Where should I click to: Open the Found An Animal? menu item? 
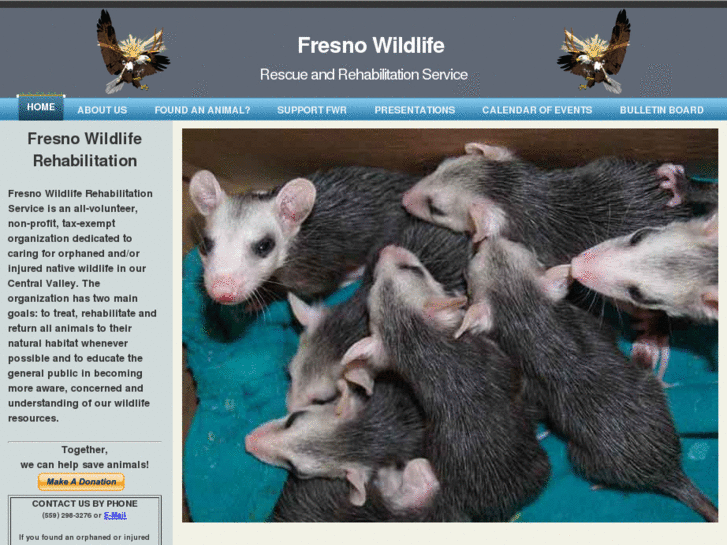pos(202,110)
